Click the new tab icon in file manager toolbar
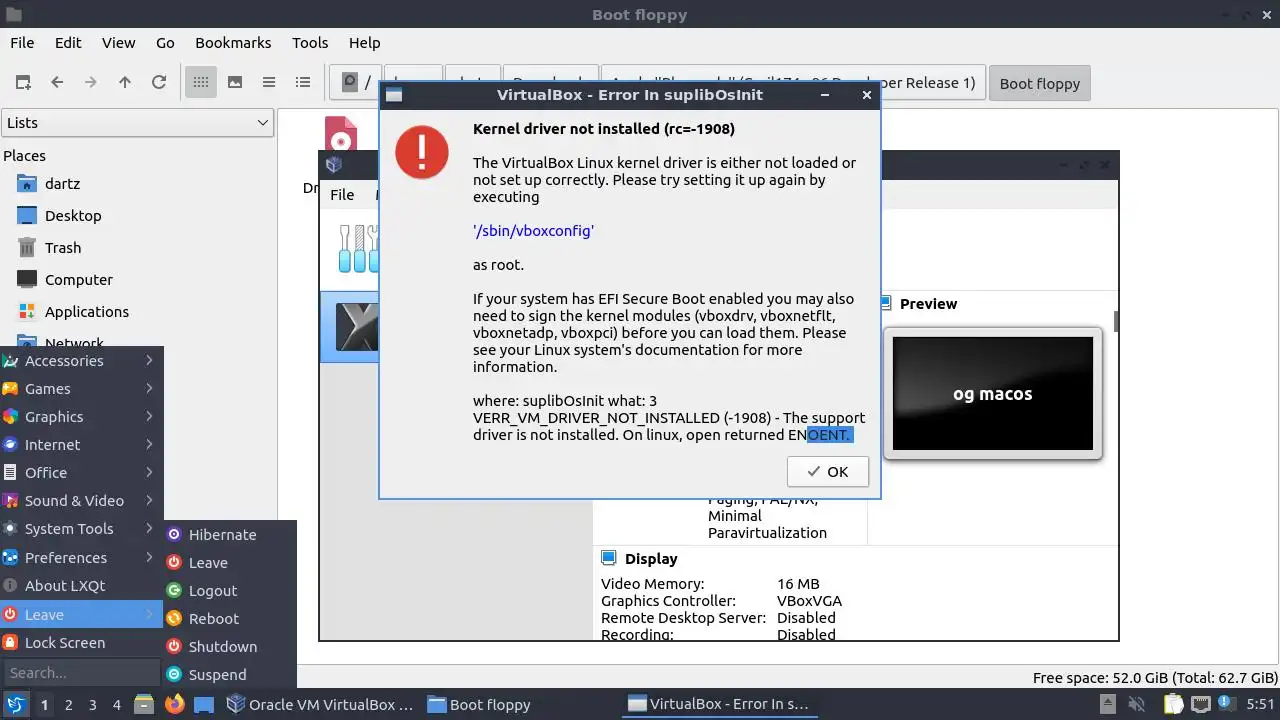 tap(22, 83)
